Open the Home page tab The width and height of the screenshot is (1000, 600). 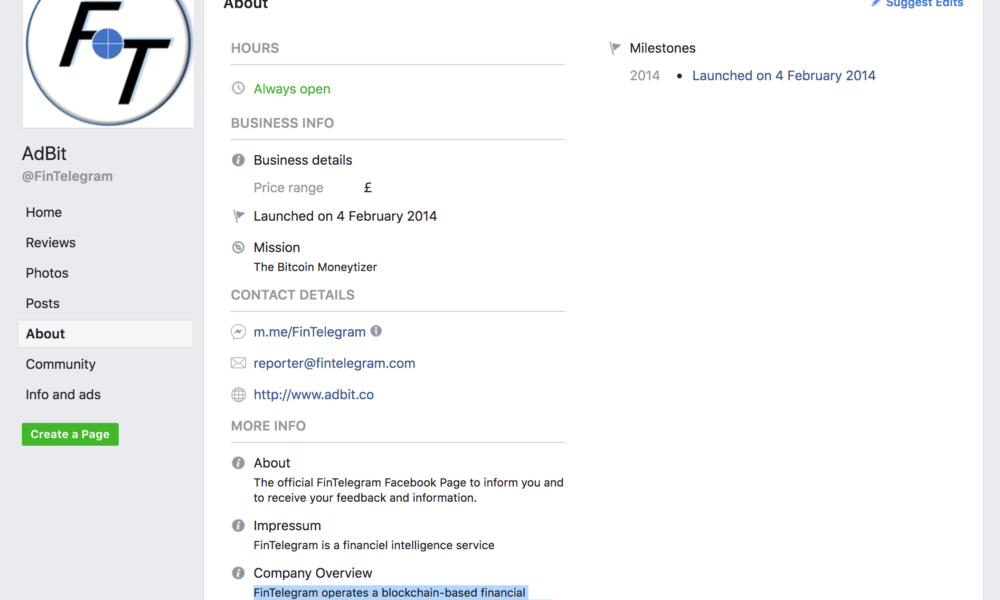click(44, 212)
